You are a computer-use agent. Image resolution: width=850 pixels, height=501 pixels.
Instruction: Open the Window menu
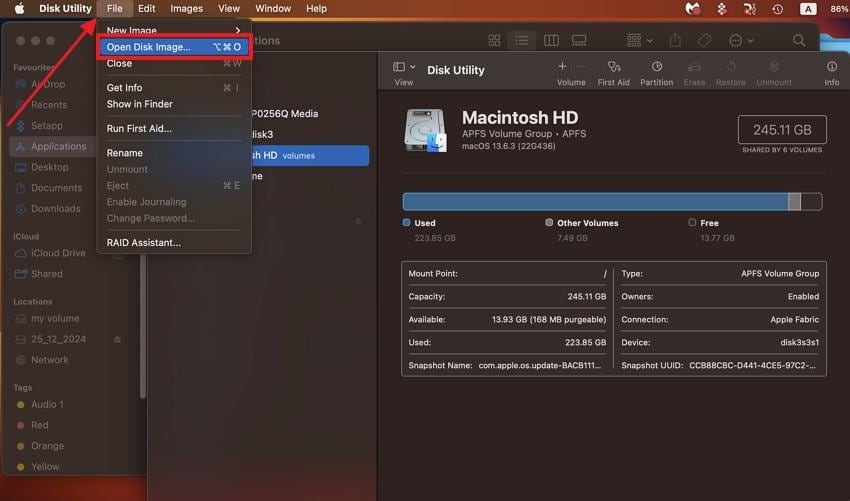[x=273, y=9]
